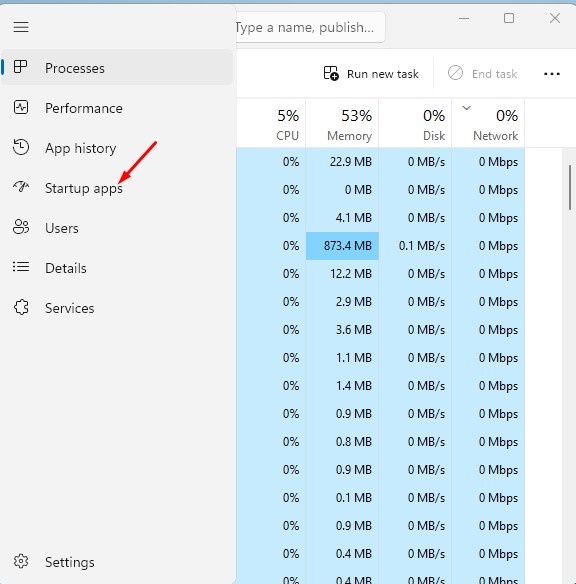576x584 pixels.
Task: Select the row showing 873.4 MB memory
Action: [381, 246]
